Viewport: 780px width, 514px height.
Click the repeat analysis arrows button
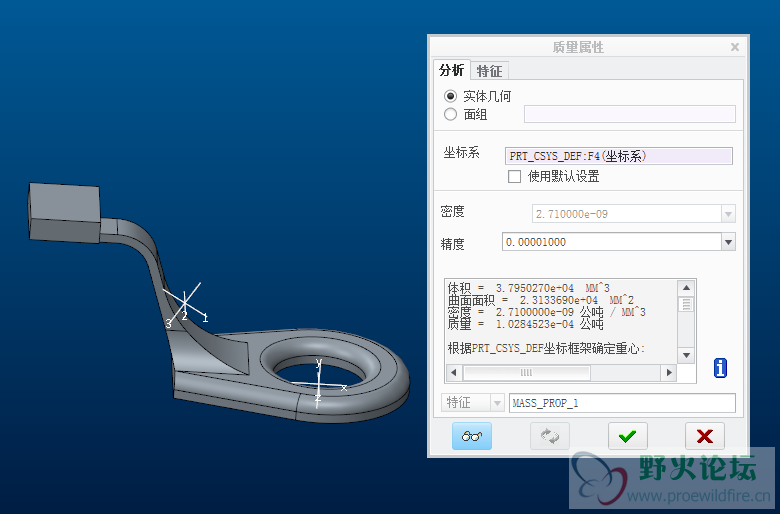tap(550, 436)
